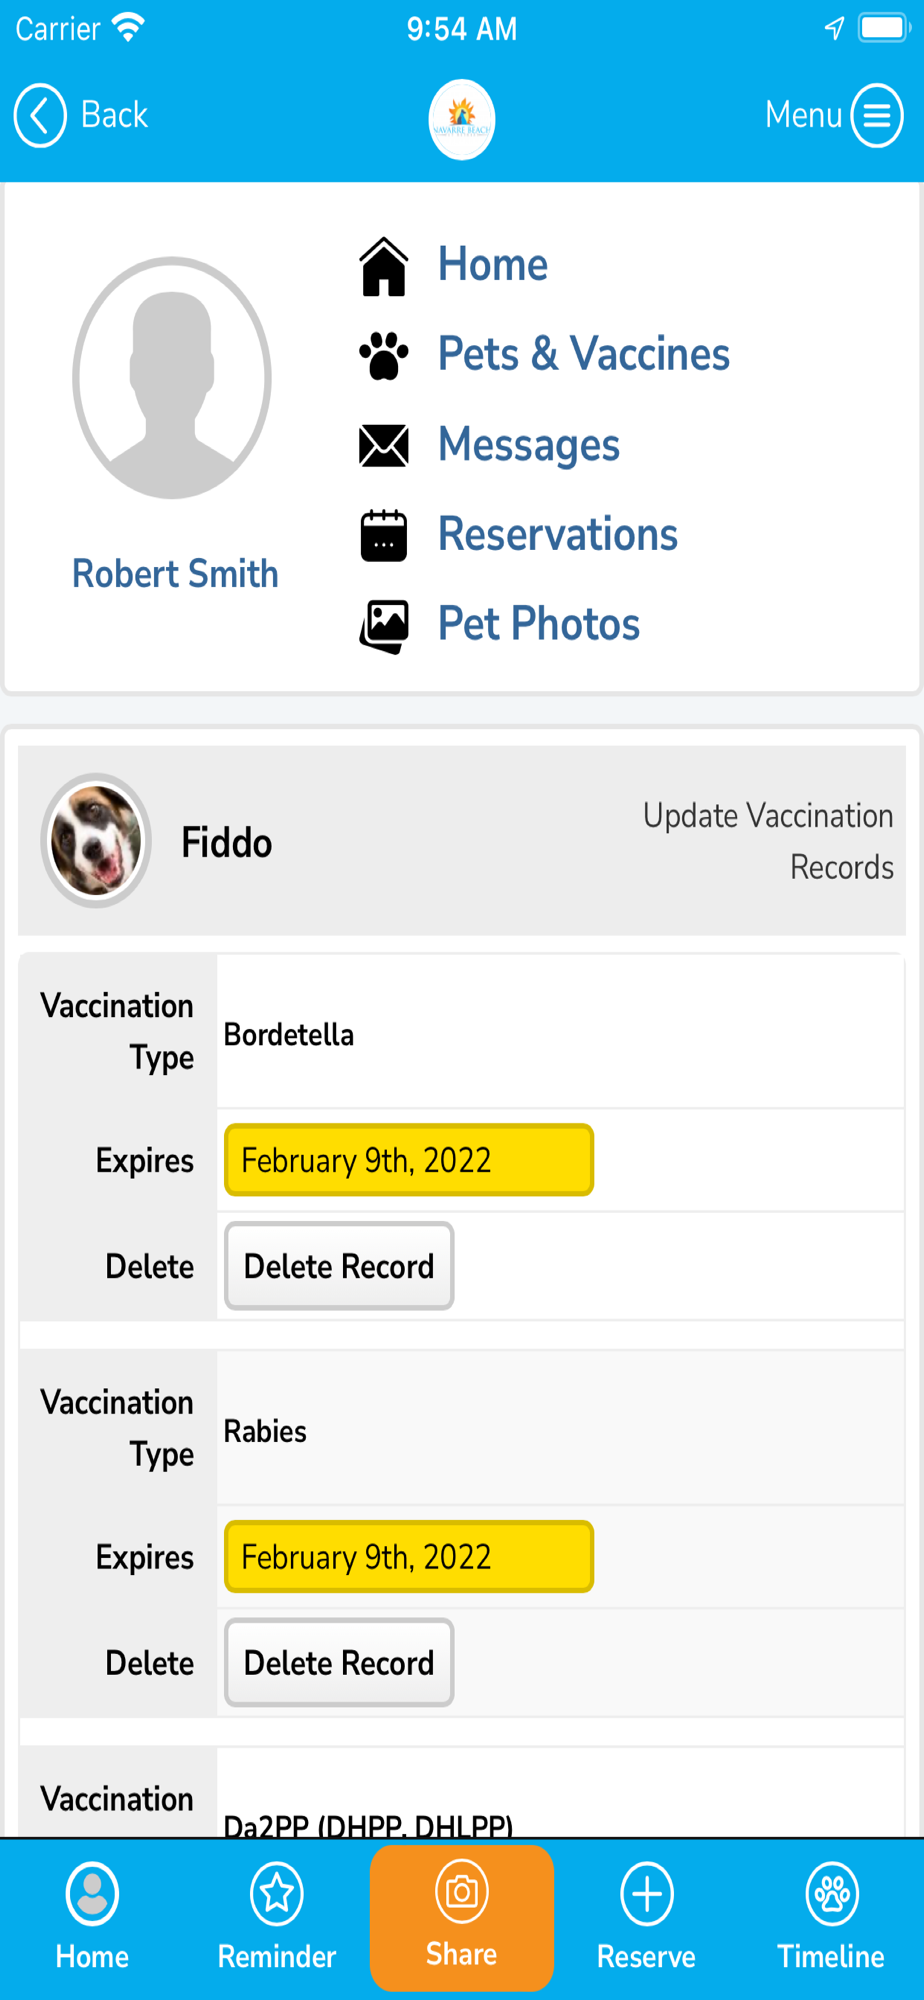924x2000 pixels.
Task: Select Update Vaccination Records link
Action: 768,841
